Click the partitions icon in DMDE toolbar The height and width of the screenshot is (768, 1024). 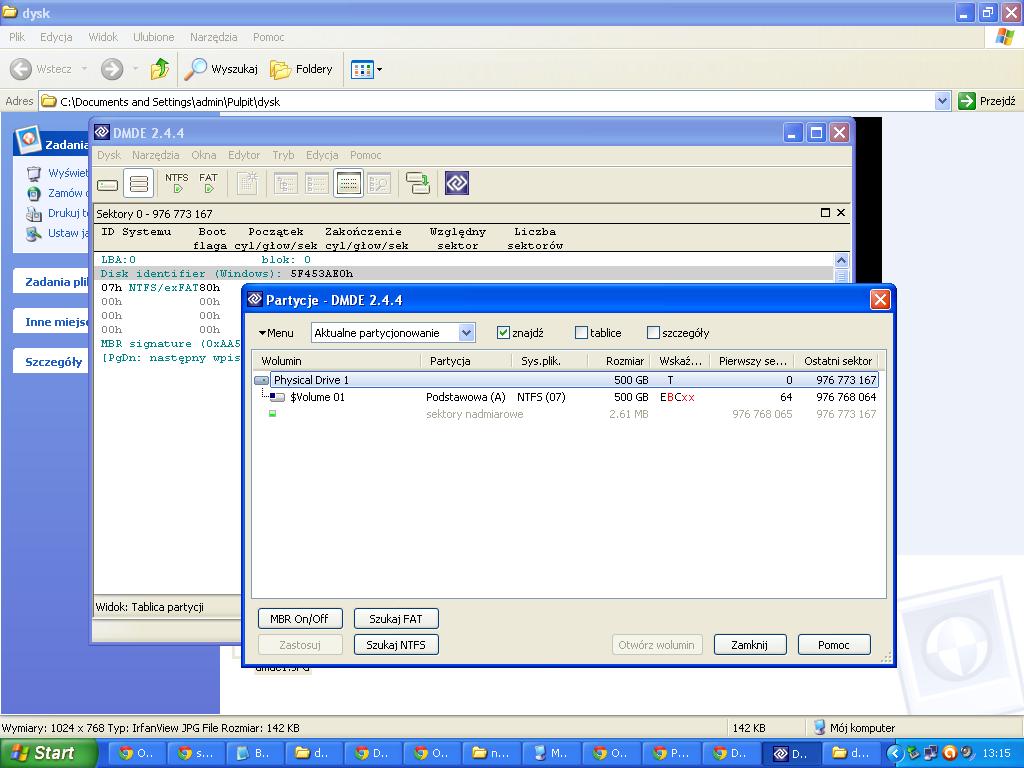[x=138, y=184]
